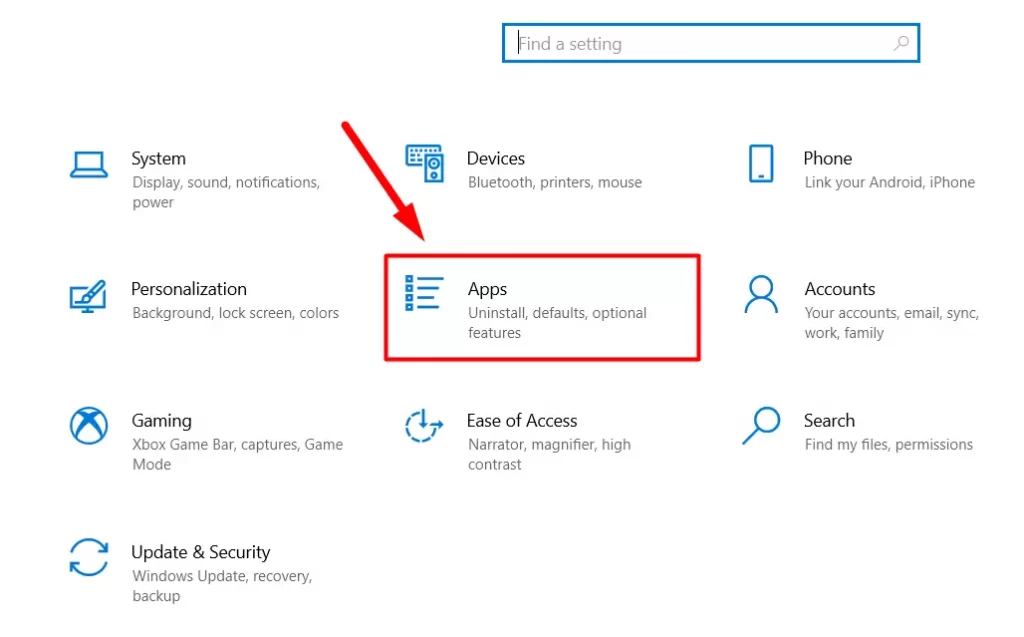Open the Update & Security title
The image size is (1024, 637).
pos(200,553)
